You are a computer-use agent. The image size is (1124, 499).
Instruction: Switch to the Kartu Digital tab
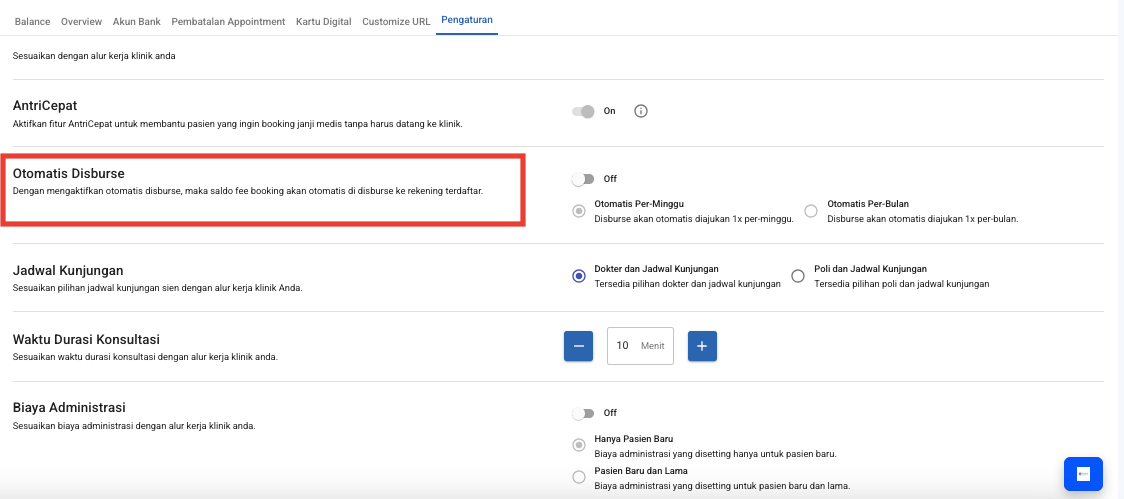coord(323,21)
